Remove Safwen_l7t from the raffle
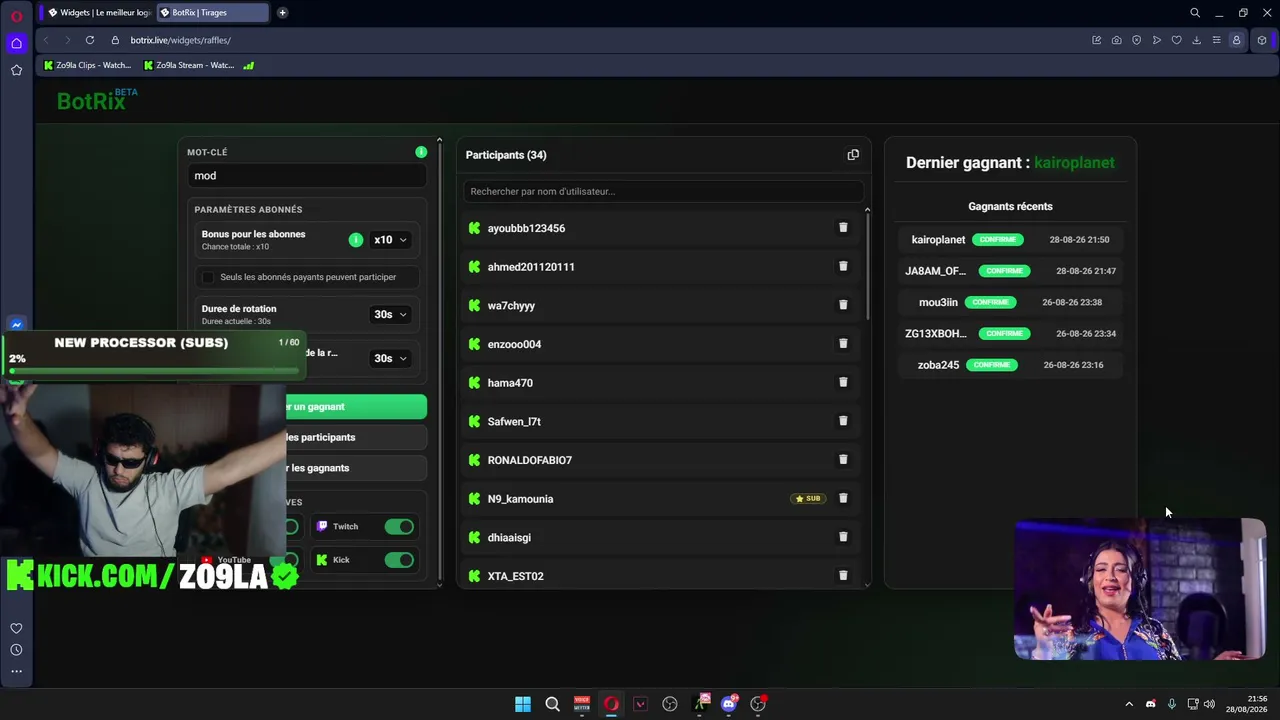 tap(843, 421)
